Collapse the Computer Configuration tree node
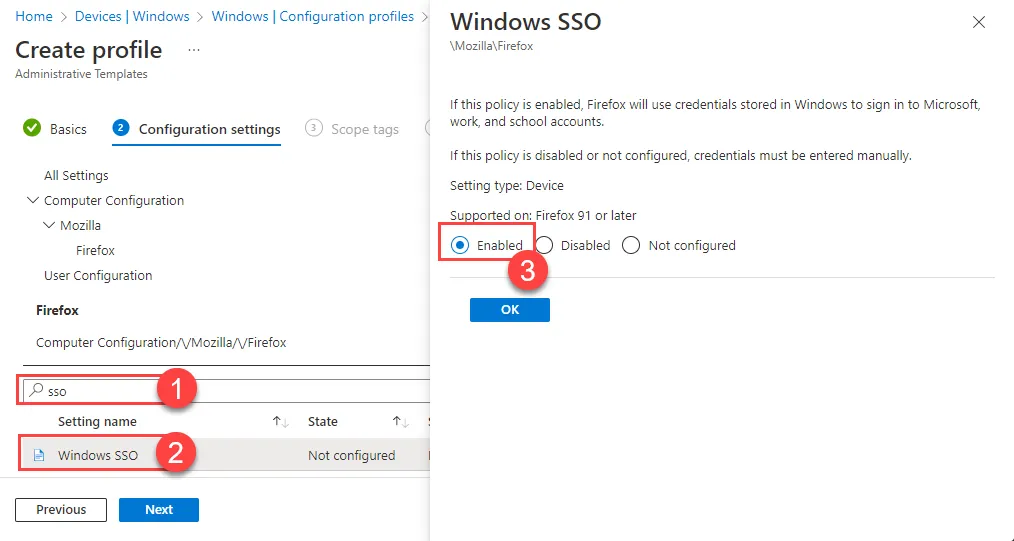This screenshot has height=541, width=1014. (x=32, y=200)
